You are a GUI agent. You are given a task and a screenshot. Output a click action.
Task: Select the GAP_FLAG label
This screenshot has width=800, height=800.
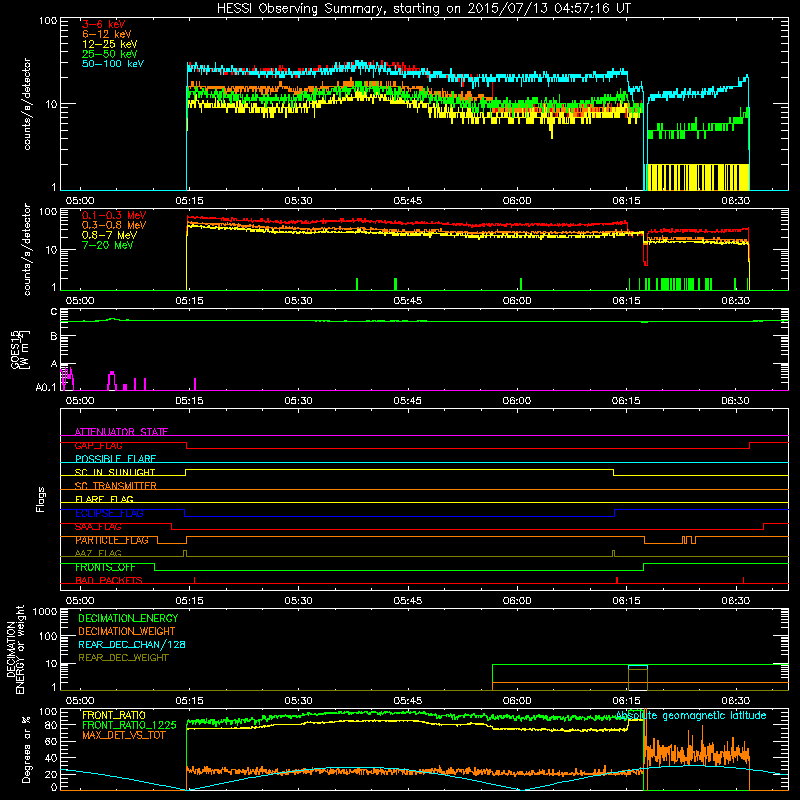tap(98, 445)
